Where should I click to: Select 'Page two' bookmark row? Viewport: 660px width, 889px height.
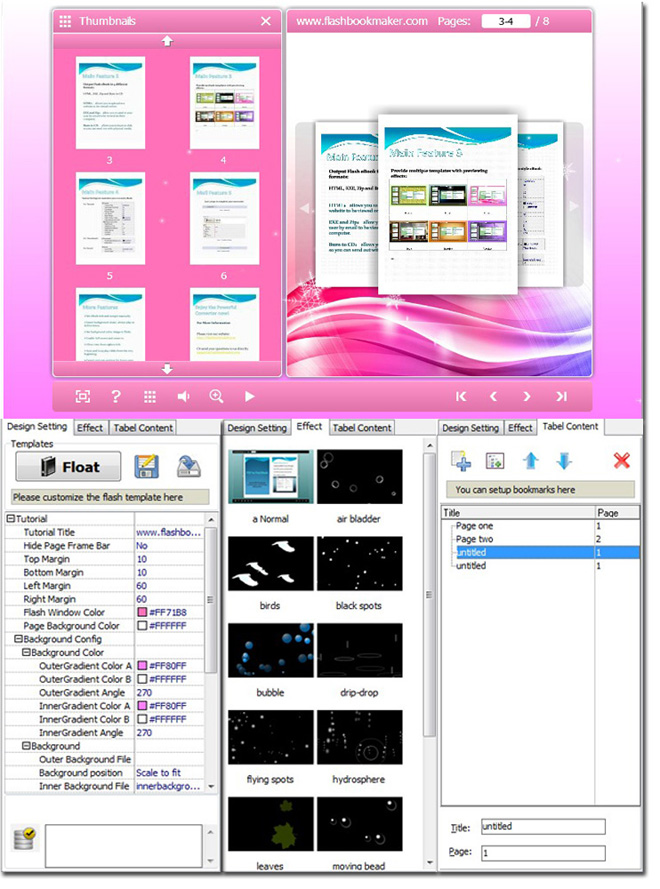(x=540, y=539)
